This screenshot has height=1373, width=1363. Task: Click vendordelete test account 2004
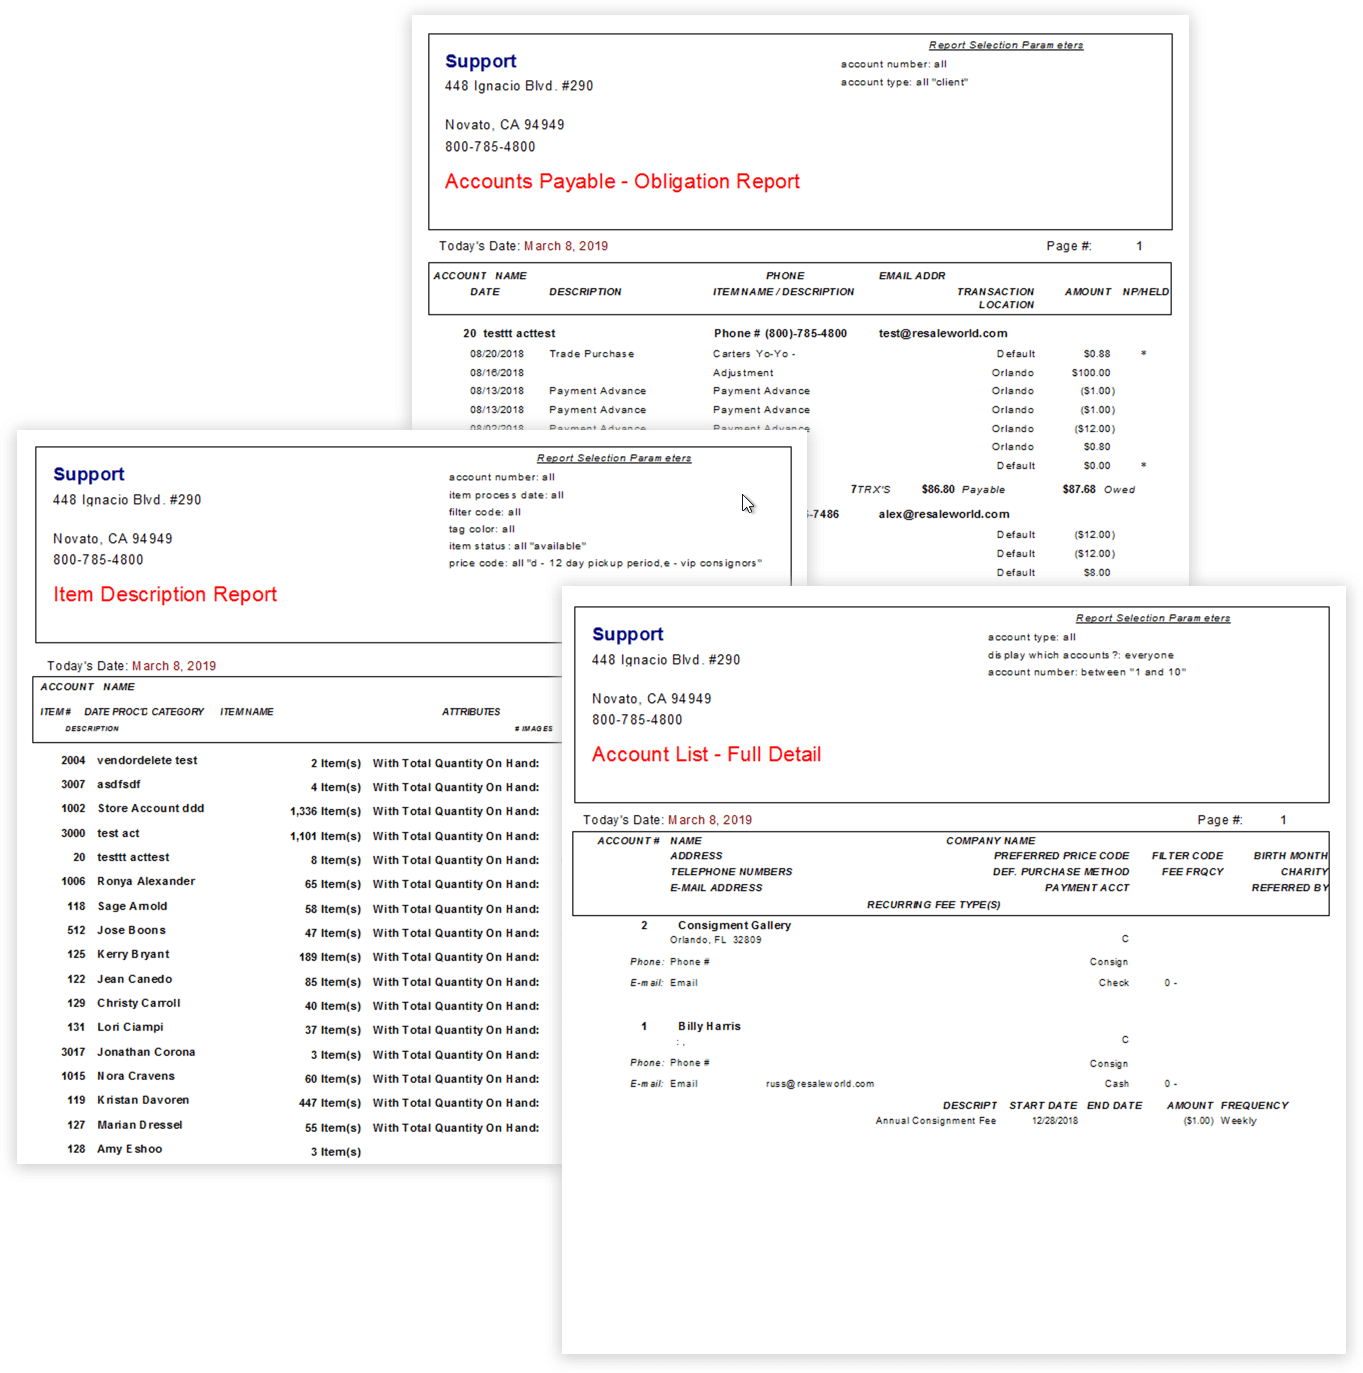[x=129, y=761]
